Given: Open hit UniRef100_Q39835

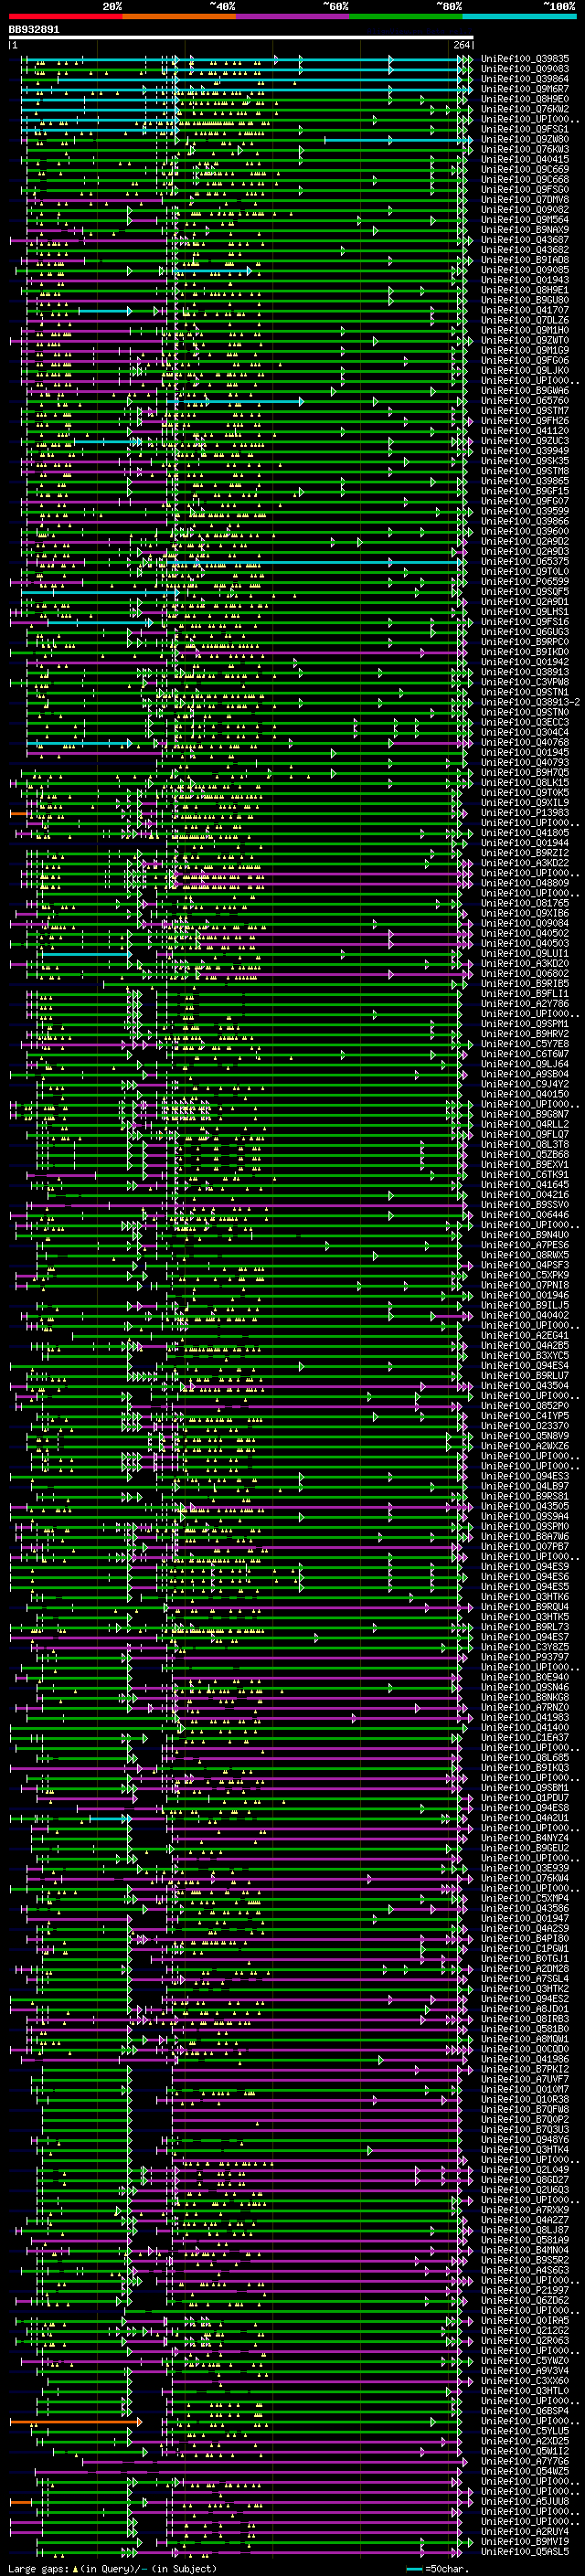Looking at the screenshot, I should (x=525, y=59).
